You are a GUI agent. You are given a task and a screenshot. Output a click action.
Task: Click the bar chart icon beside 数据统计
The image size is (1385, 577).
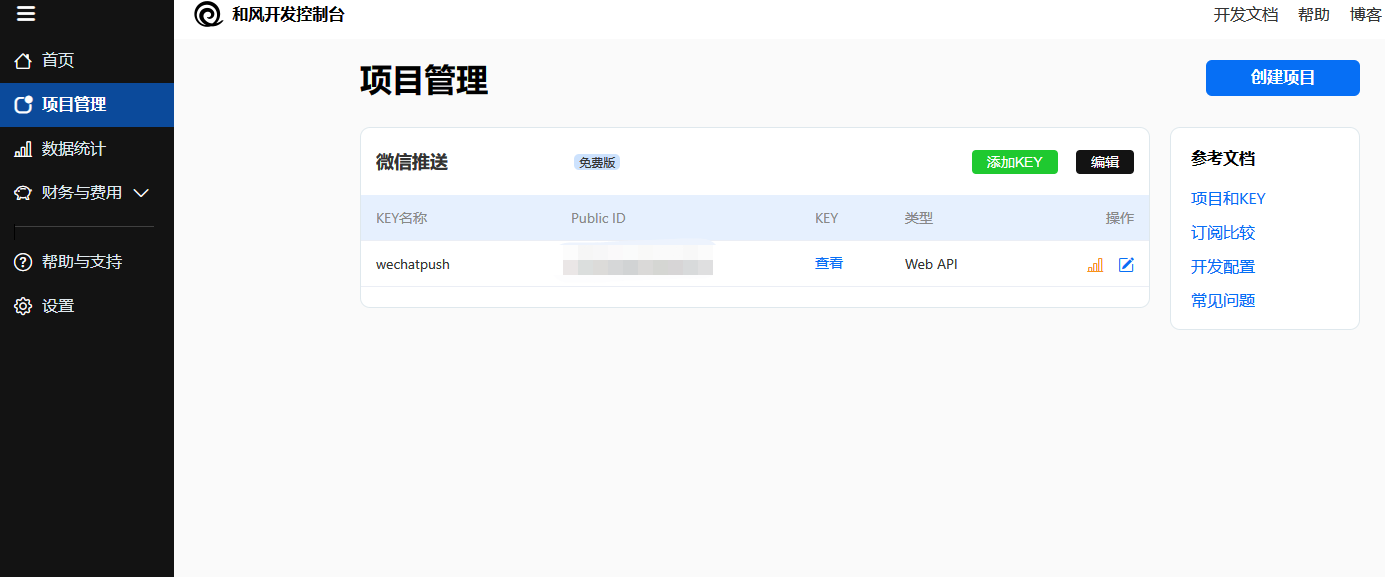23,149
